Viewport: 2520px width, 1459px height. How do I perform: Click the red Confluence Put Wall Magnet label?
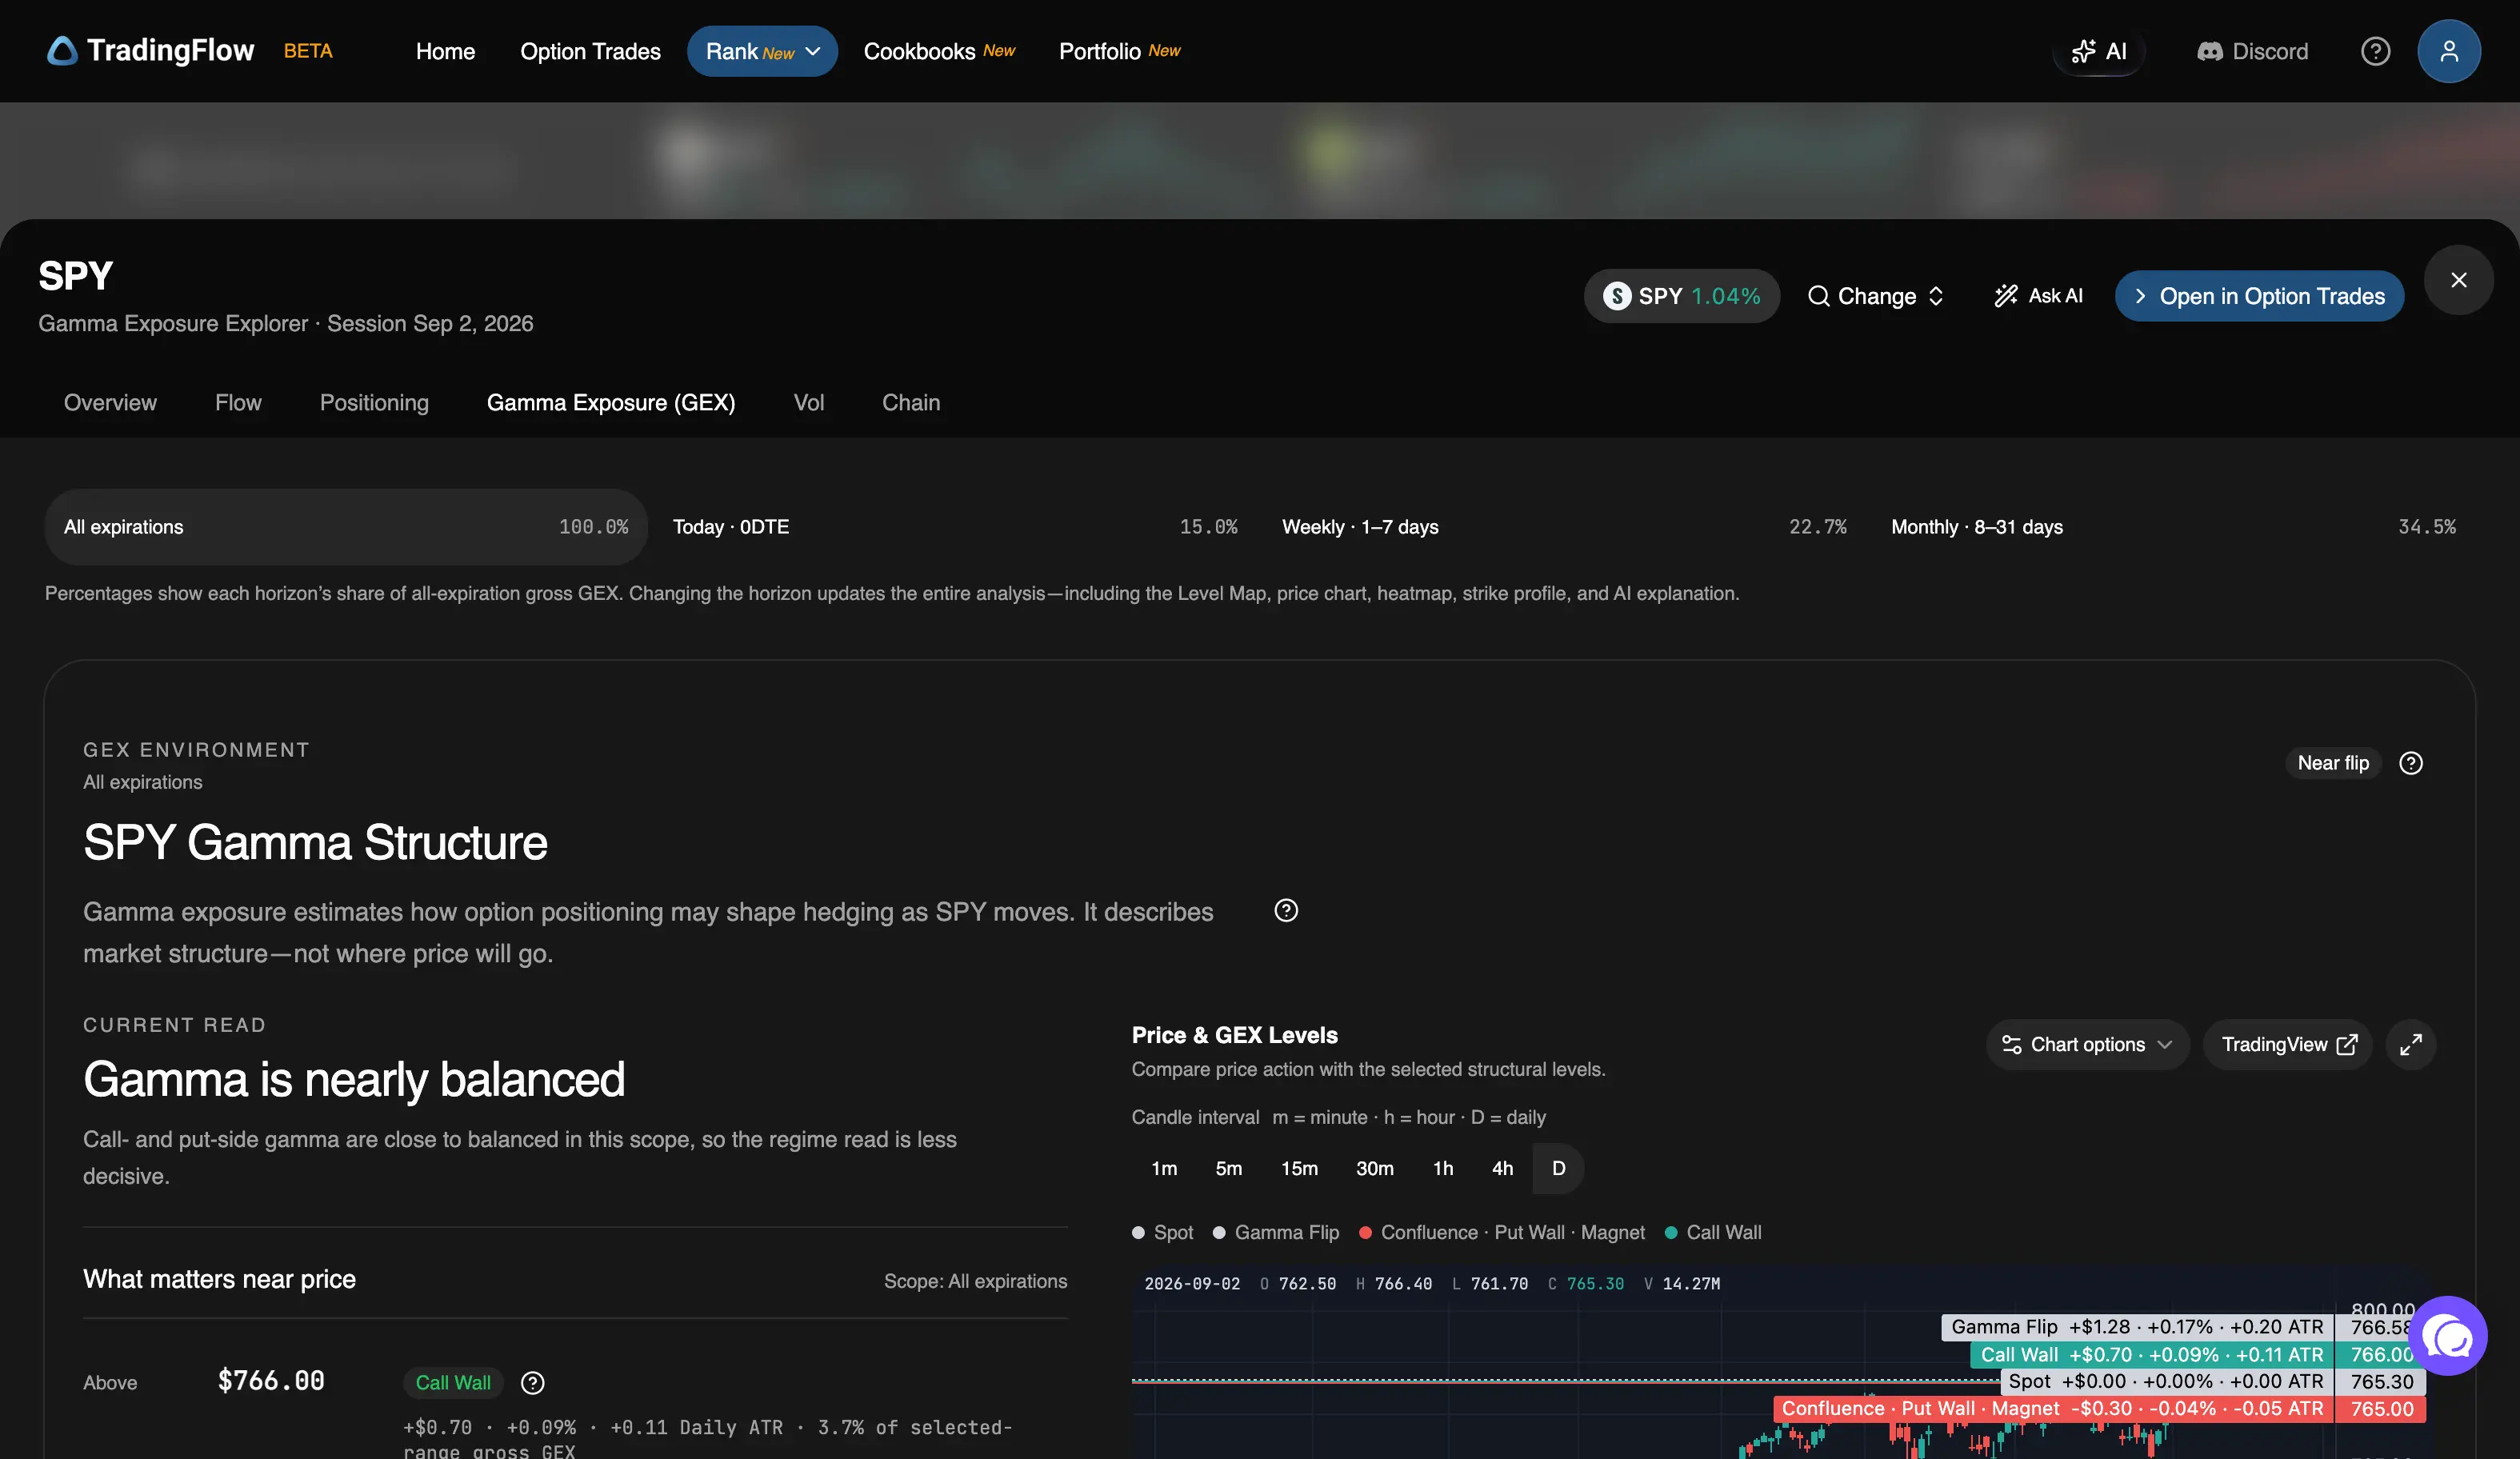[x=2053, y=1409]
